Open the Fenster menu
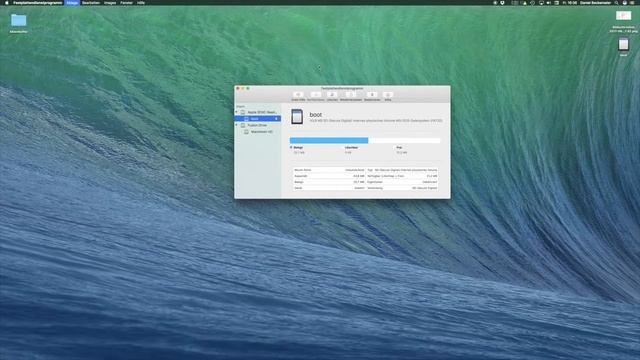 coord(127,2)
